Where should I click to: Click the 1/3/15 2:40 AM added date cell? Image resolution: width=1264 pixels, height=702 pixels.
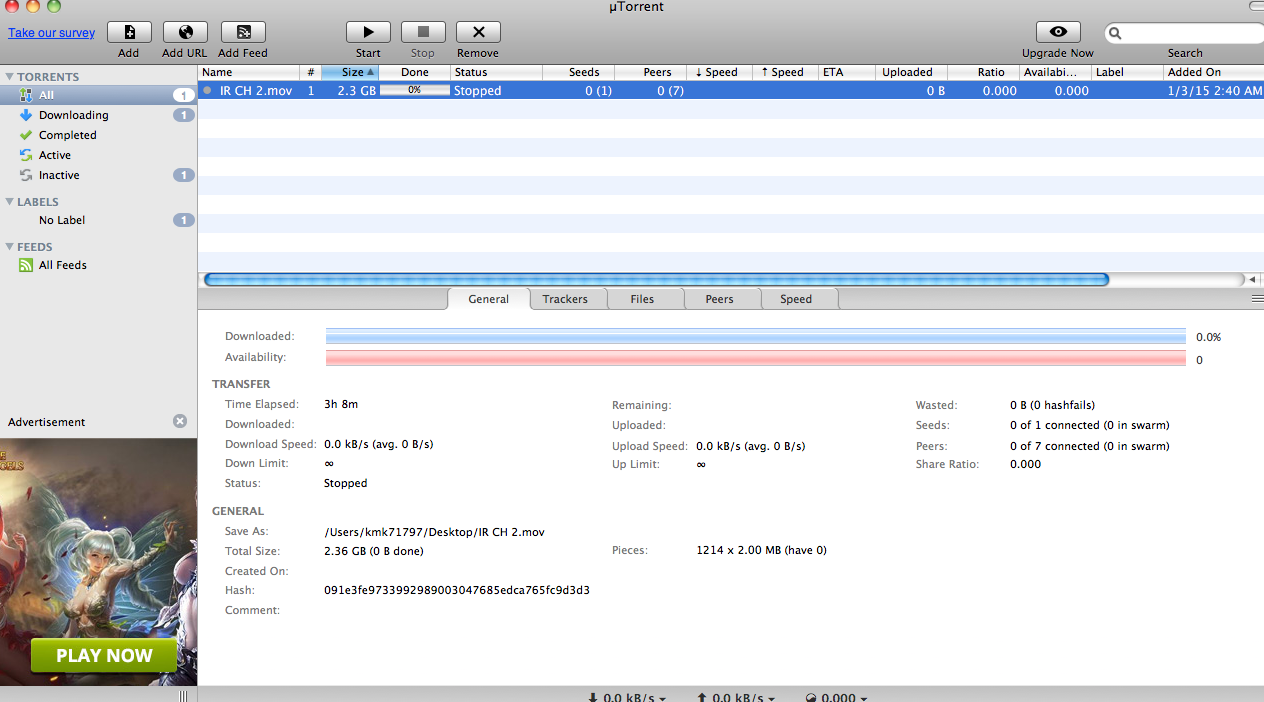click(x=1215, y=90)
